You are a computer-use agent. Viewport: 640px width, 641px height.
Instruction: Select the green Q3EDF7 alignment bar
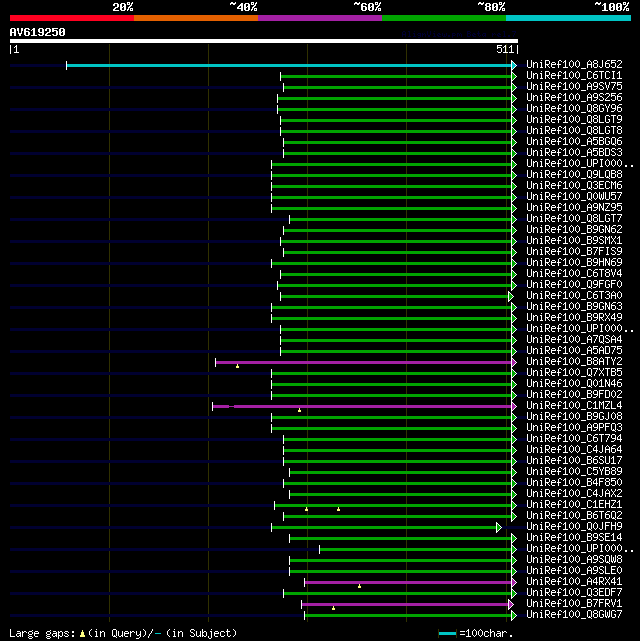click(397, 594)
